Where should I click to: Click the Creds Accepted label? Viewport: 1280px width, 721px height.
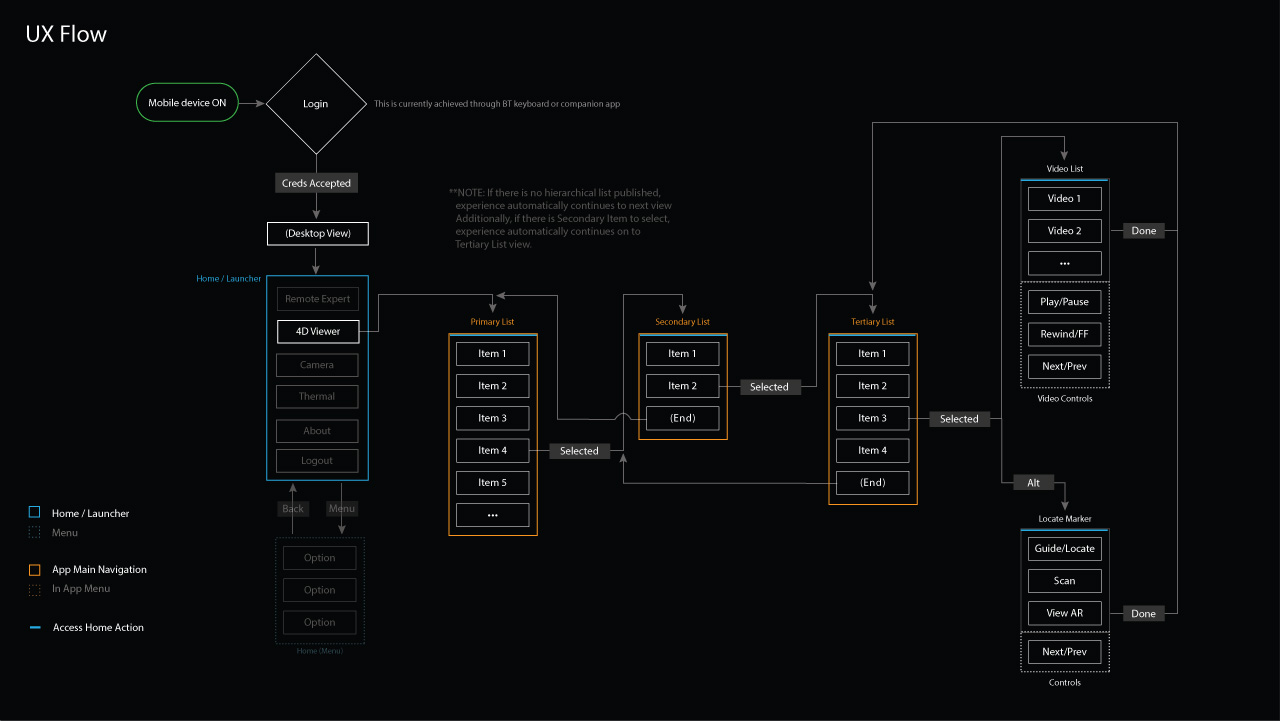[316, 183]
